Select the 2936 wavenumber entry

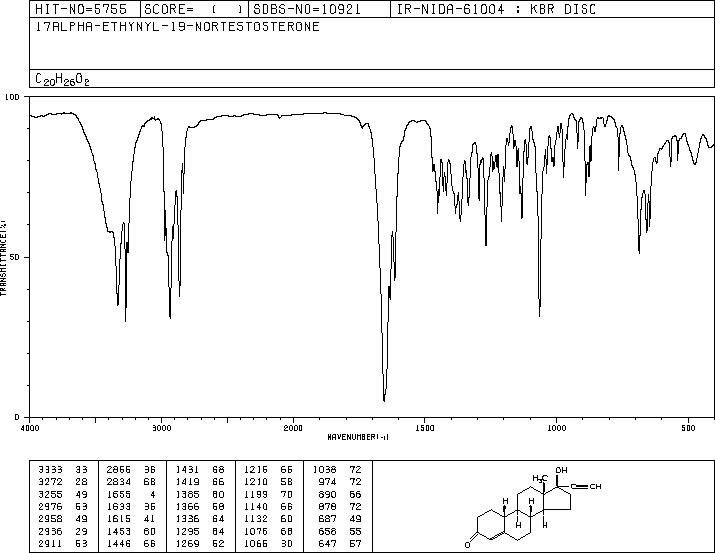click(51, 532)
